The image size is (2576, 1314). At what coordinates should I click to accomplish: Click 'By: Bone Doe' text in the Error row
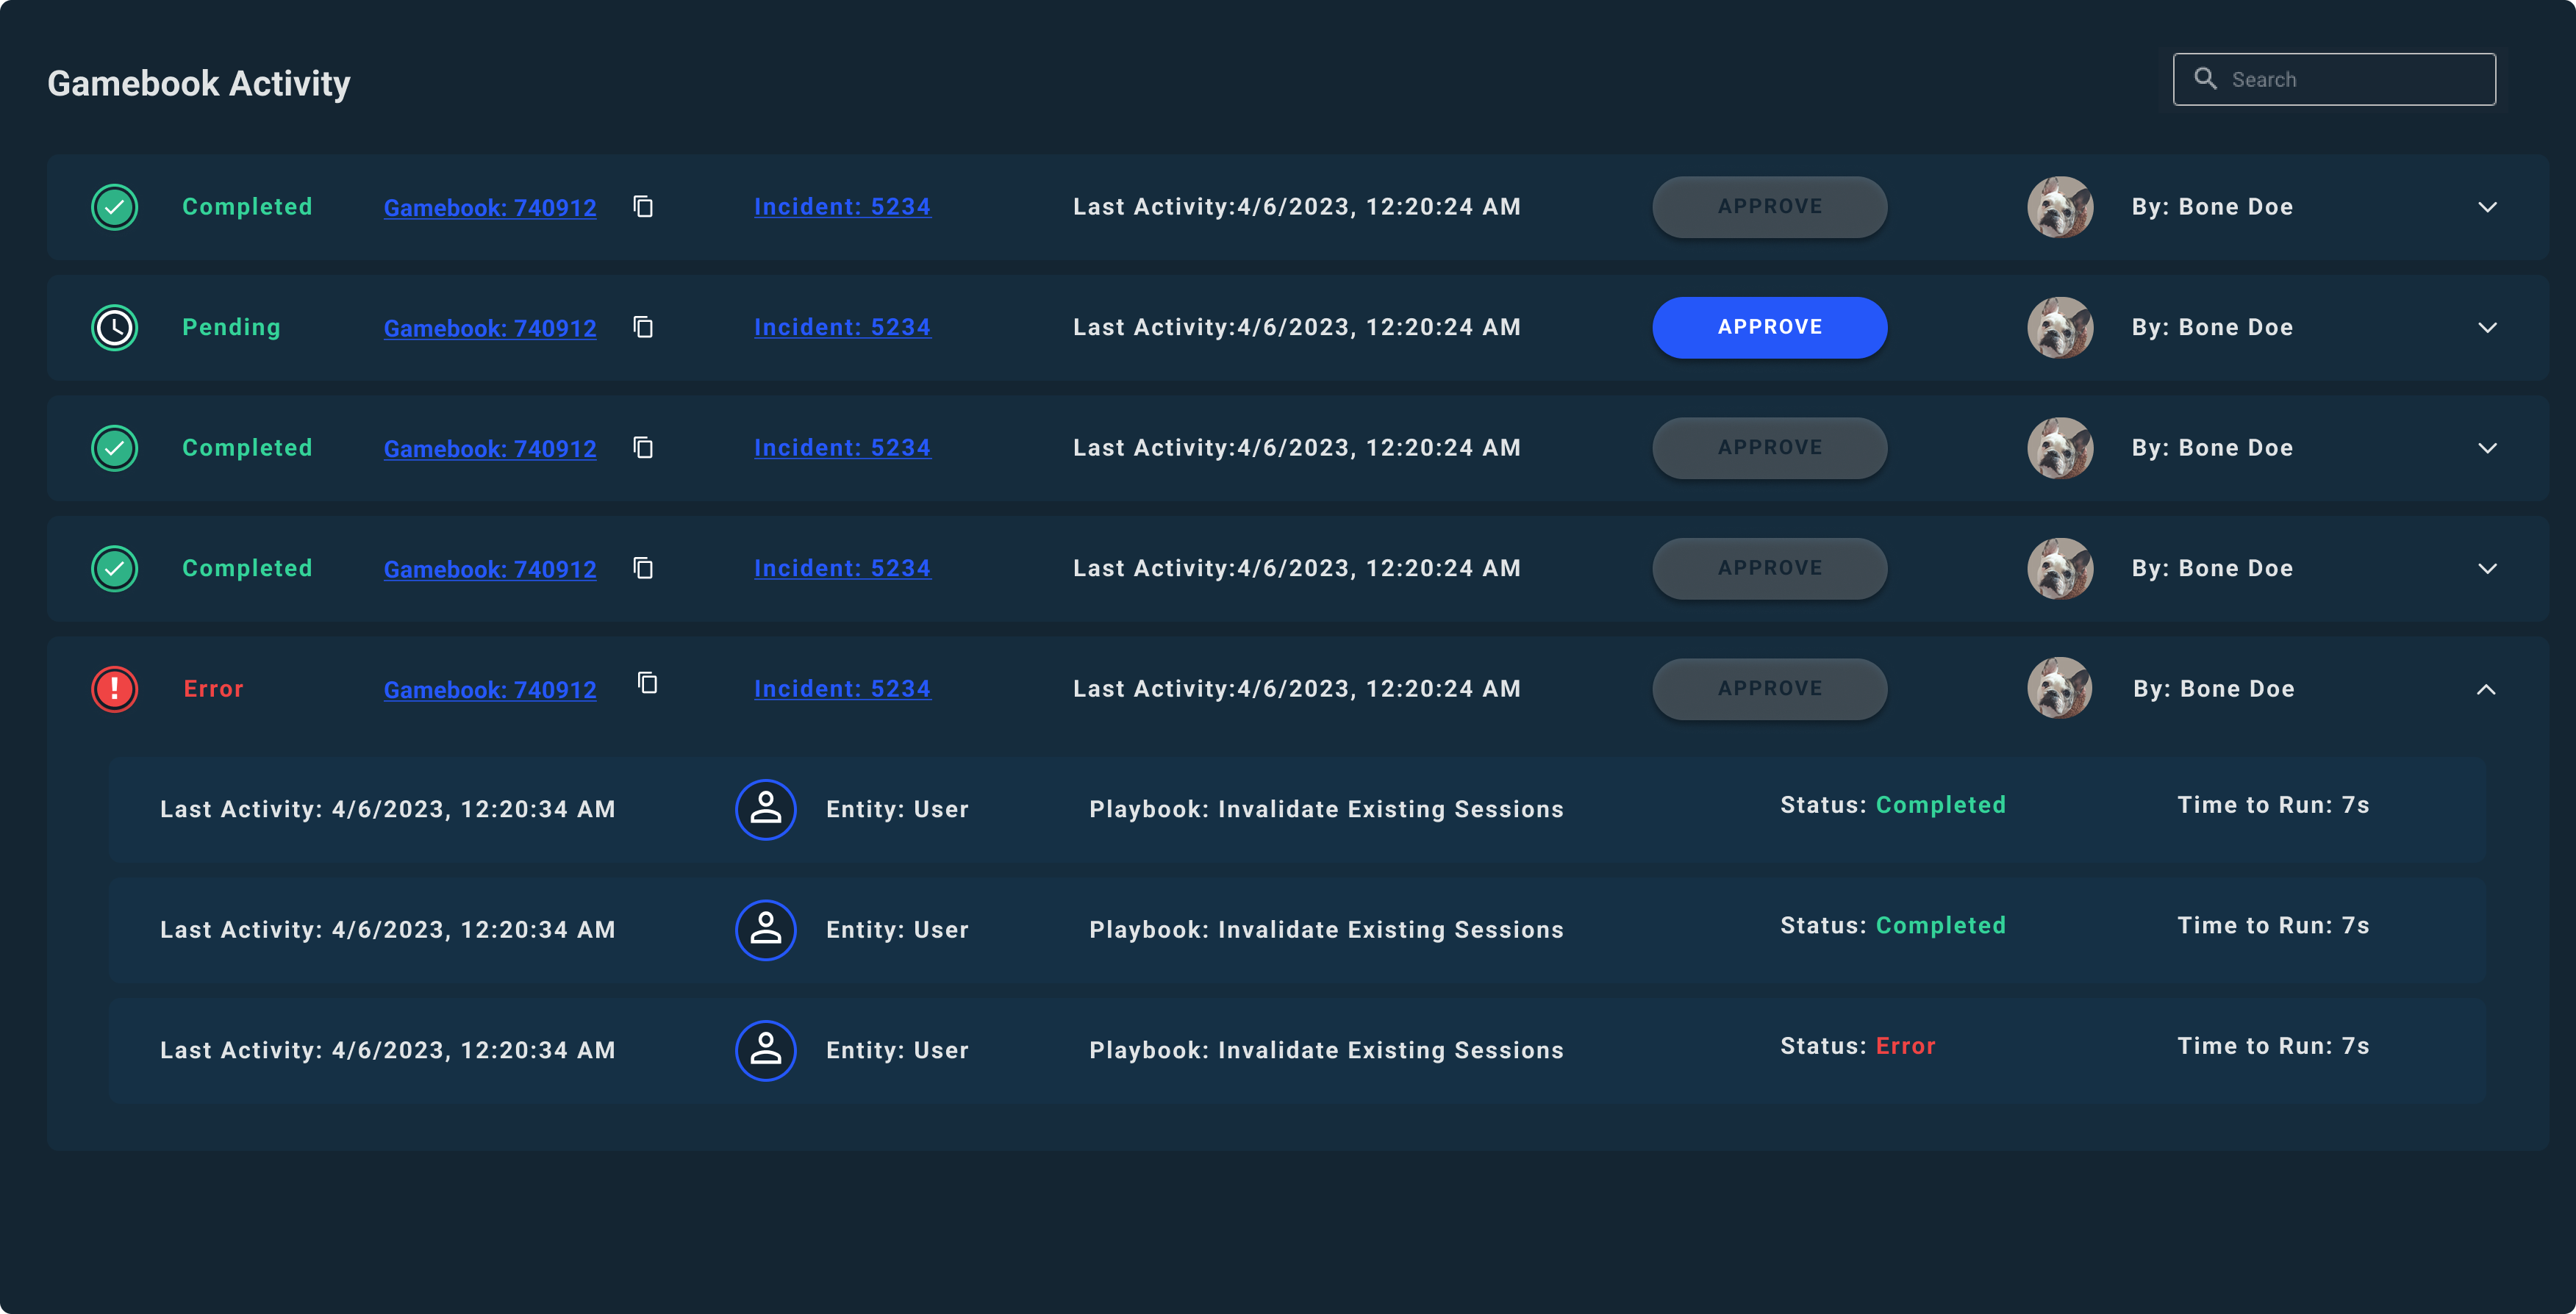(2213, 688)
